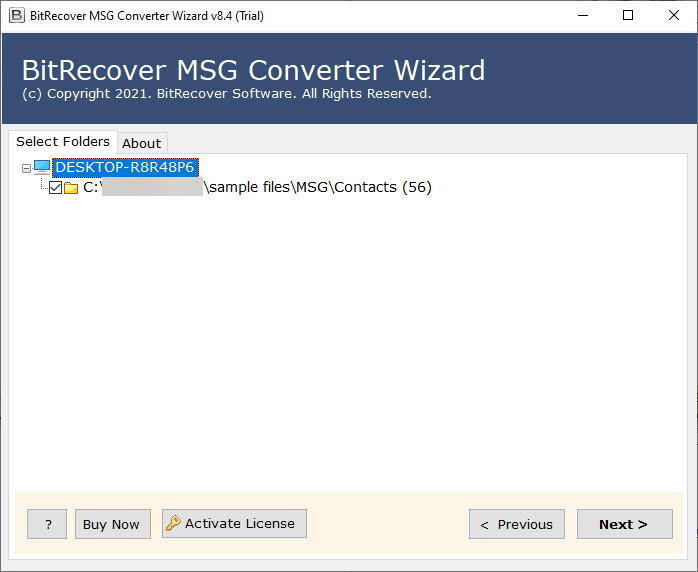698x572 pixels.
Task: Click the key icon on Activate License
Action: pyautogui.click(x=173, y=523)
